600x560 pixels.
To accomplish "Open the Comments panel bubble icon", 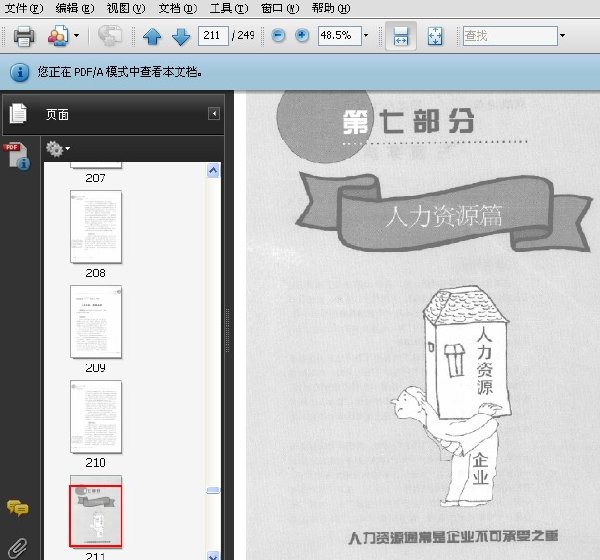I will click(17, 508).
